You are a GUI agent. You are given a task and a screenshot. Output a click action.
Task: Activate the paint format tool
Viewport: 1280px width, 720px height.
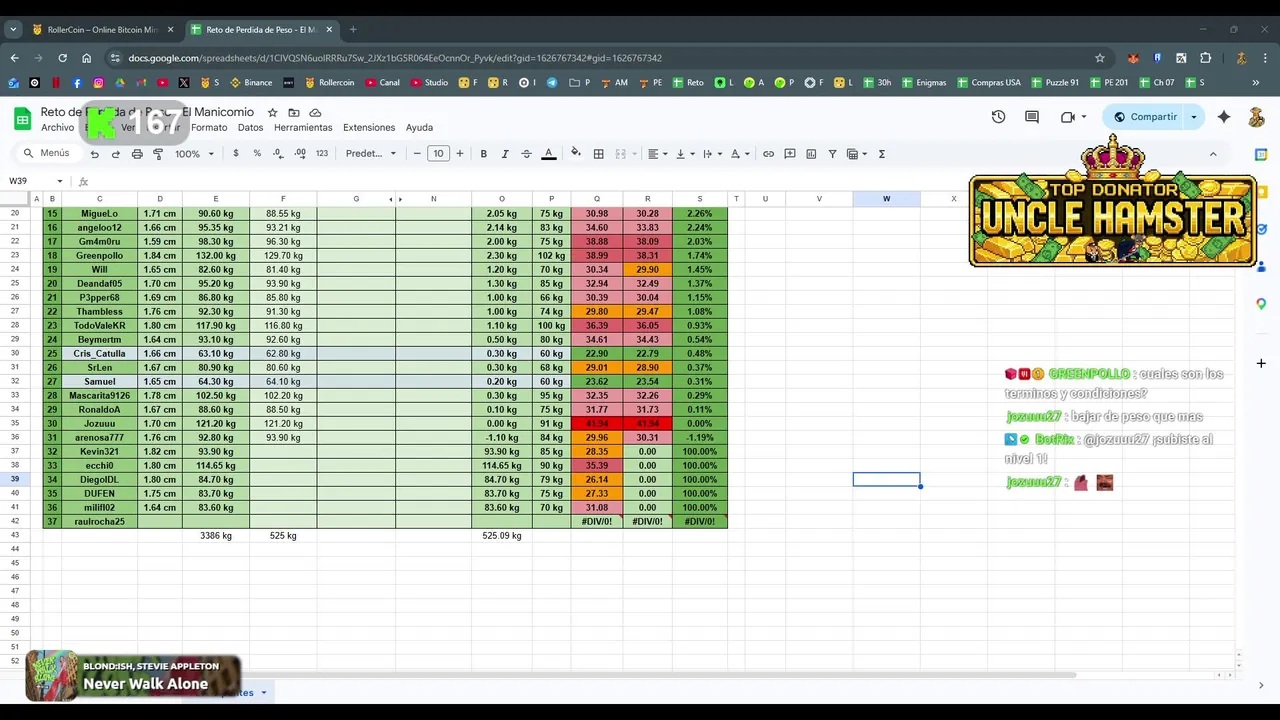pyautogui.click(x=158, y=154)
